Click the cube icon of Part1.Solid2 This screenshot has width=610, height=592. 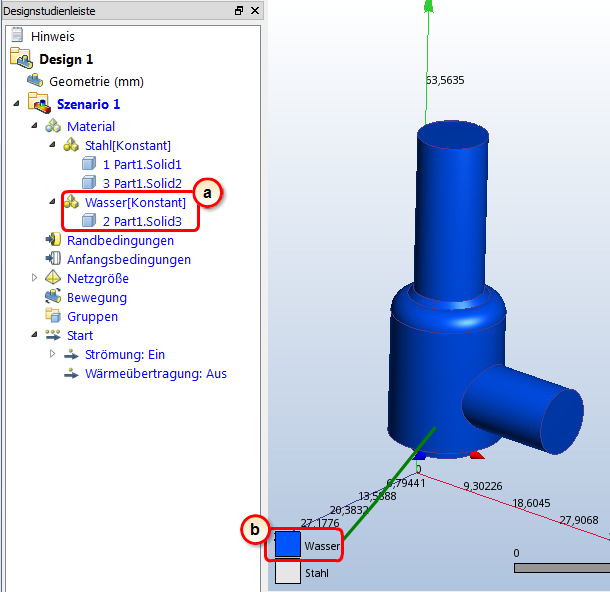tap(89, 182)
